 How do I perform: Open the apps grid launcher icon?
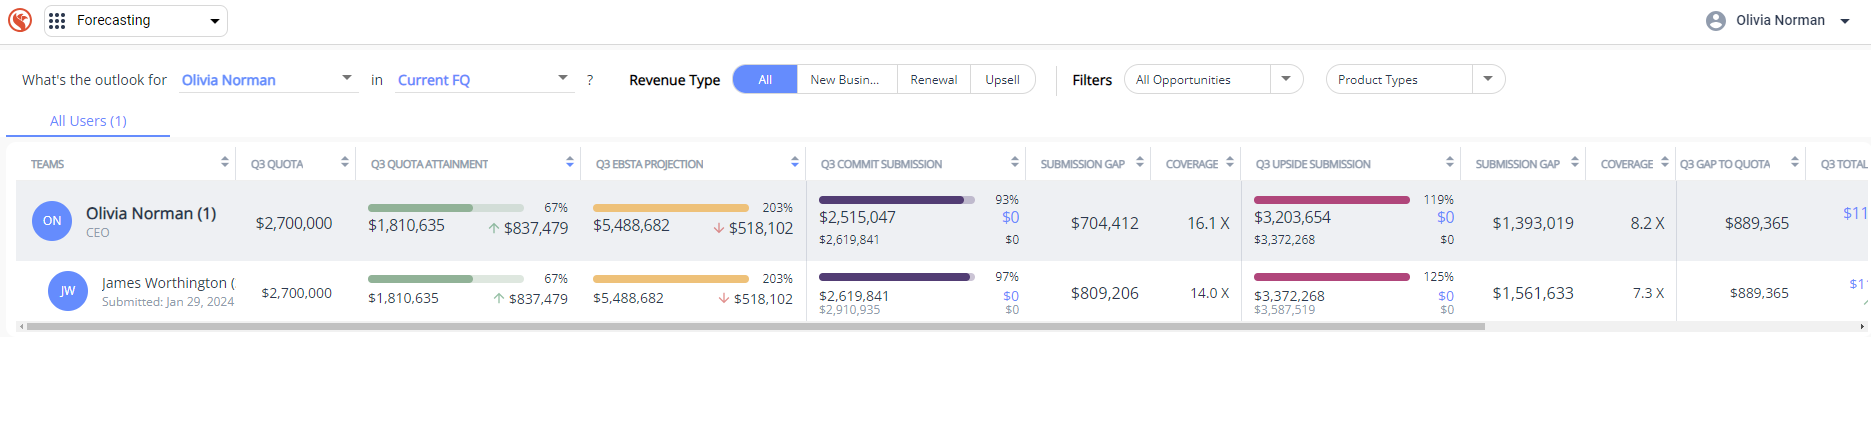click(57, 21)
